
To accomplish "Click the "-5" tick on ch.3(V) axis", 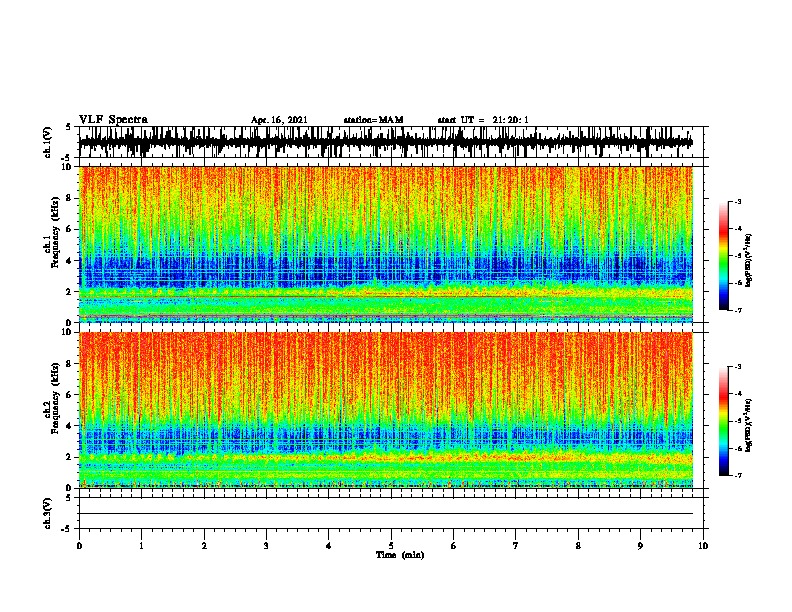I will (67, 529).
